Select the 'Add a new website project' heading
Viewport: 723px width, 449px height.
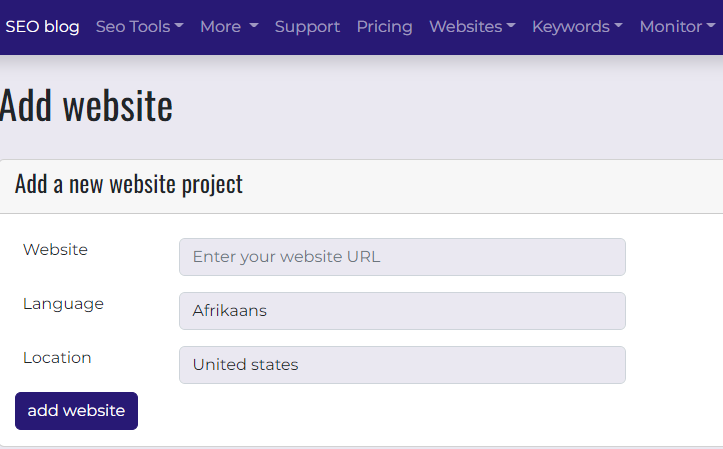pyautogui.click(x=129, y=185)
